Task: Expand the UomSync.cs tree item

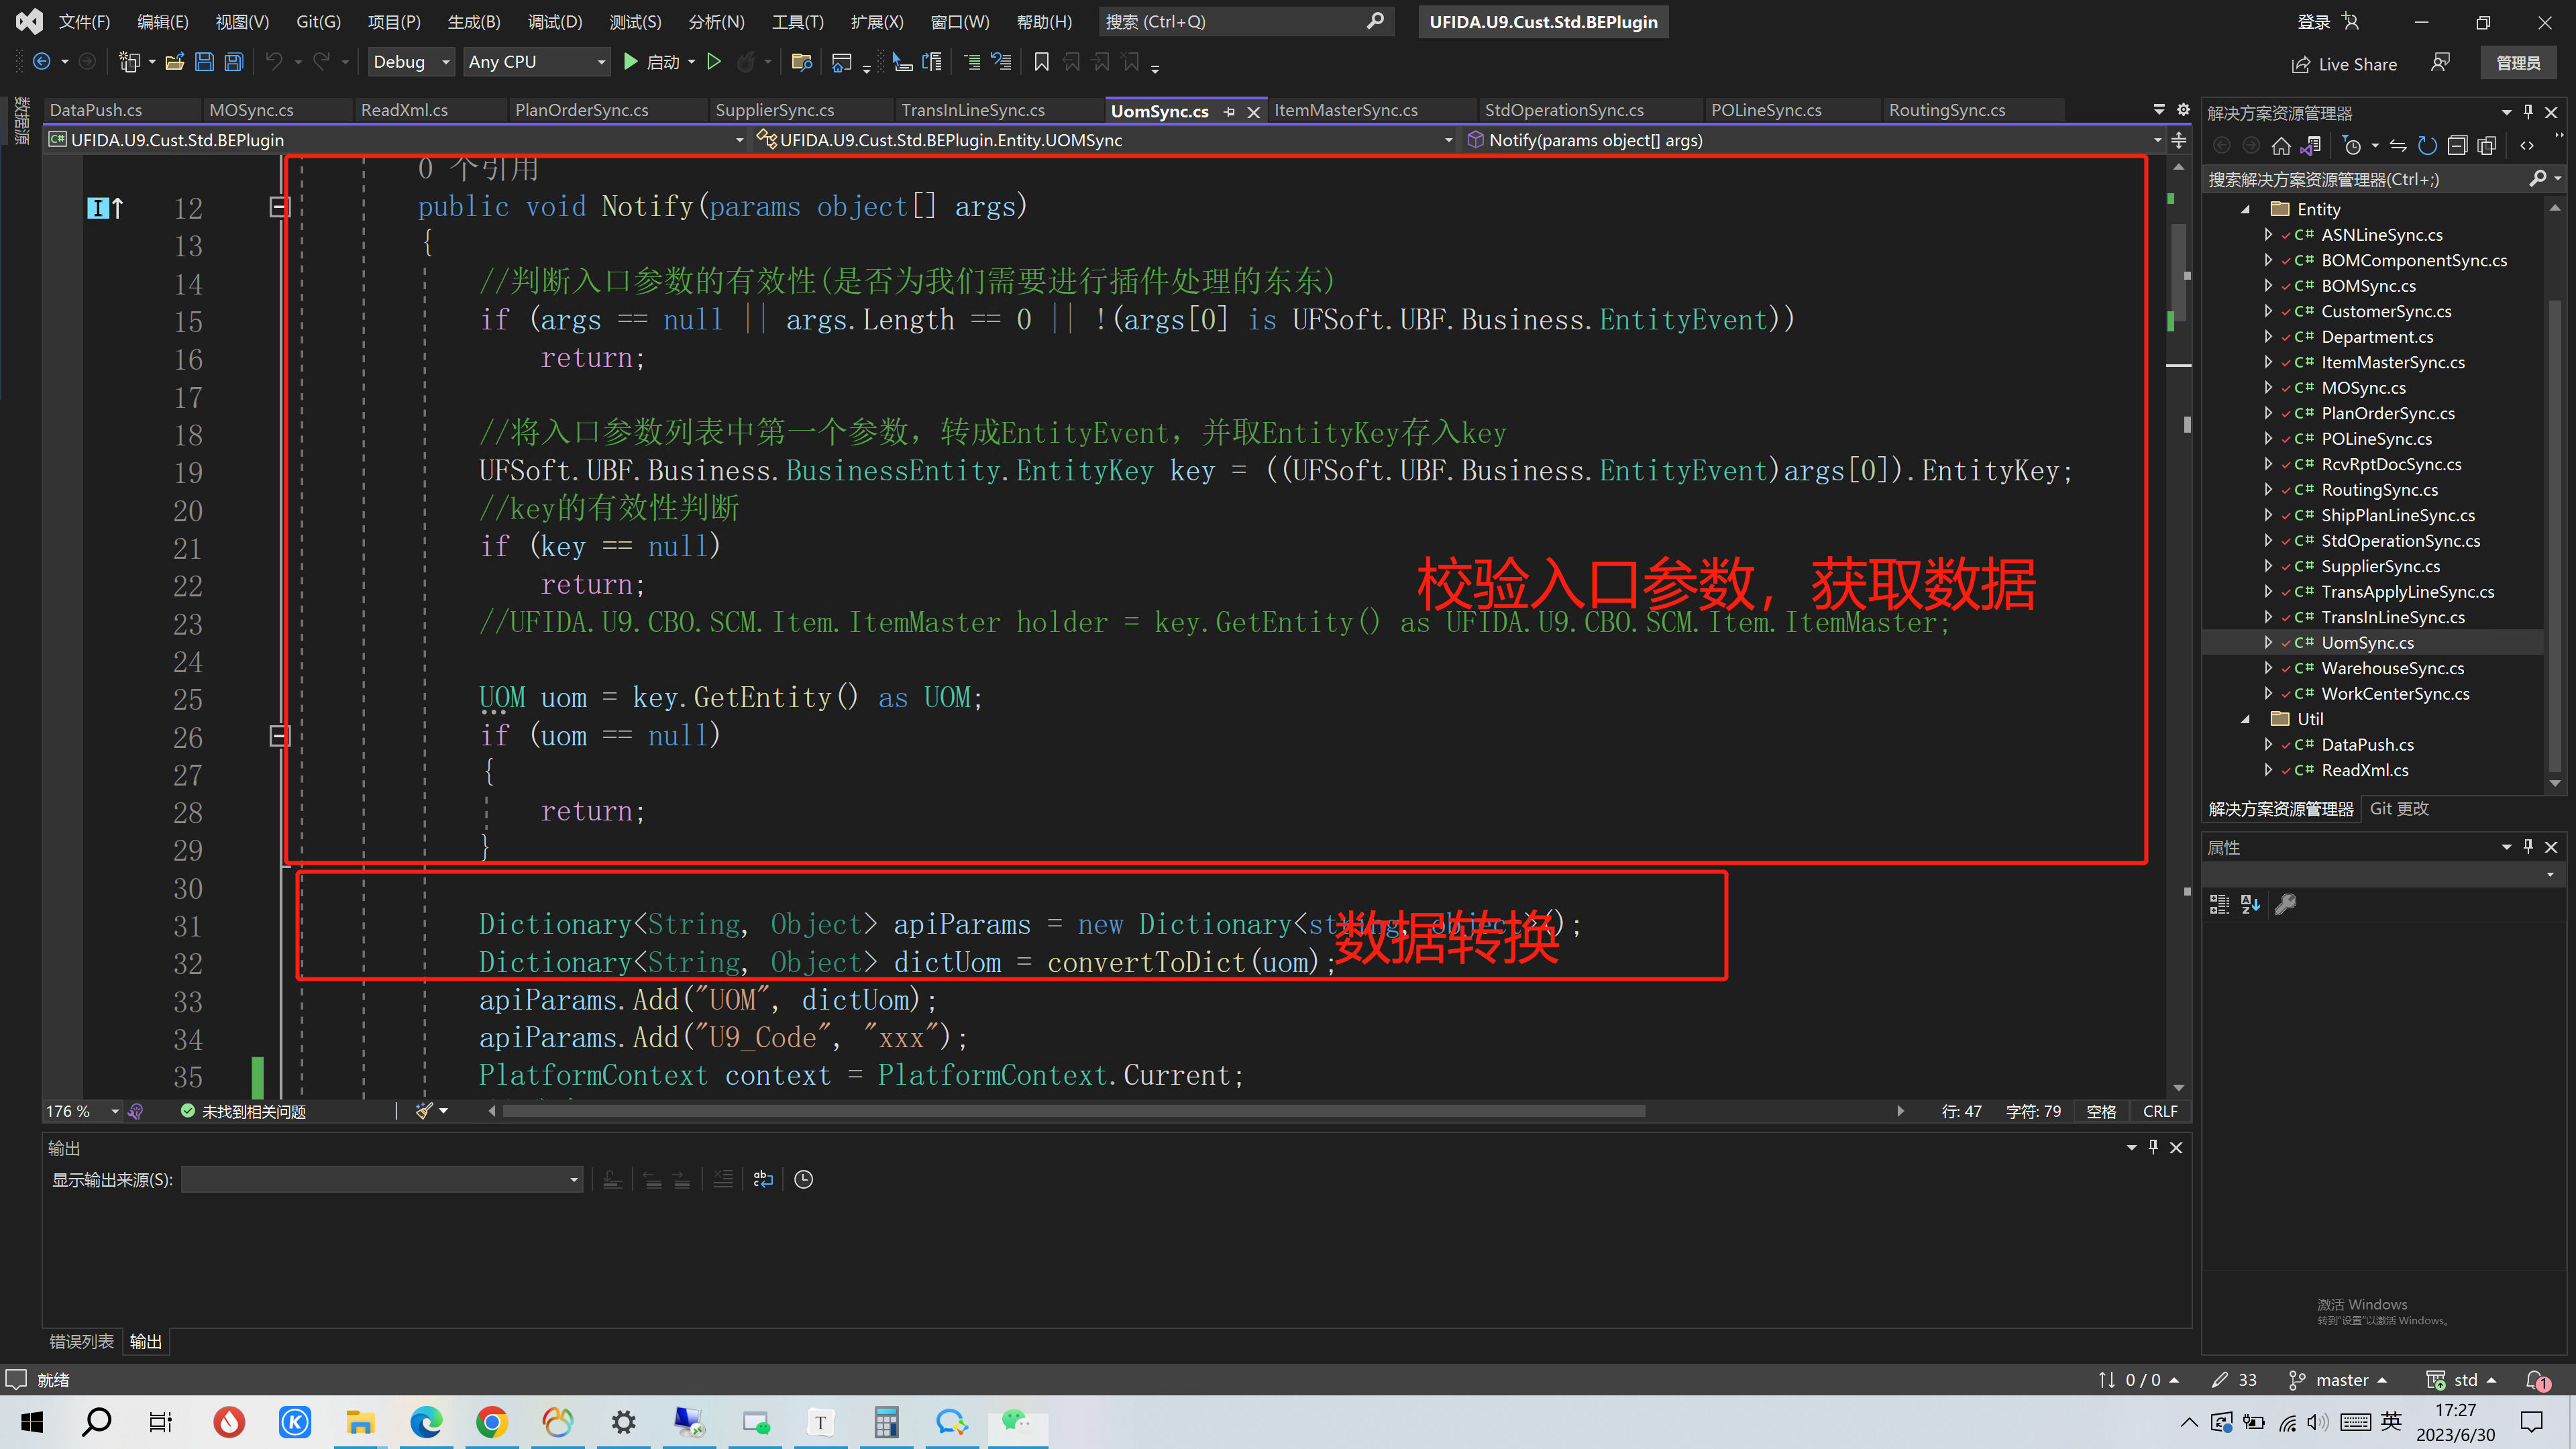Action: coord(2269,642)
